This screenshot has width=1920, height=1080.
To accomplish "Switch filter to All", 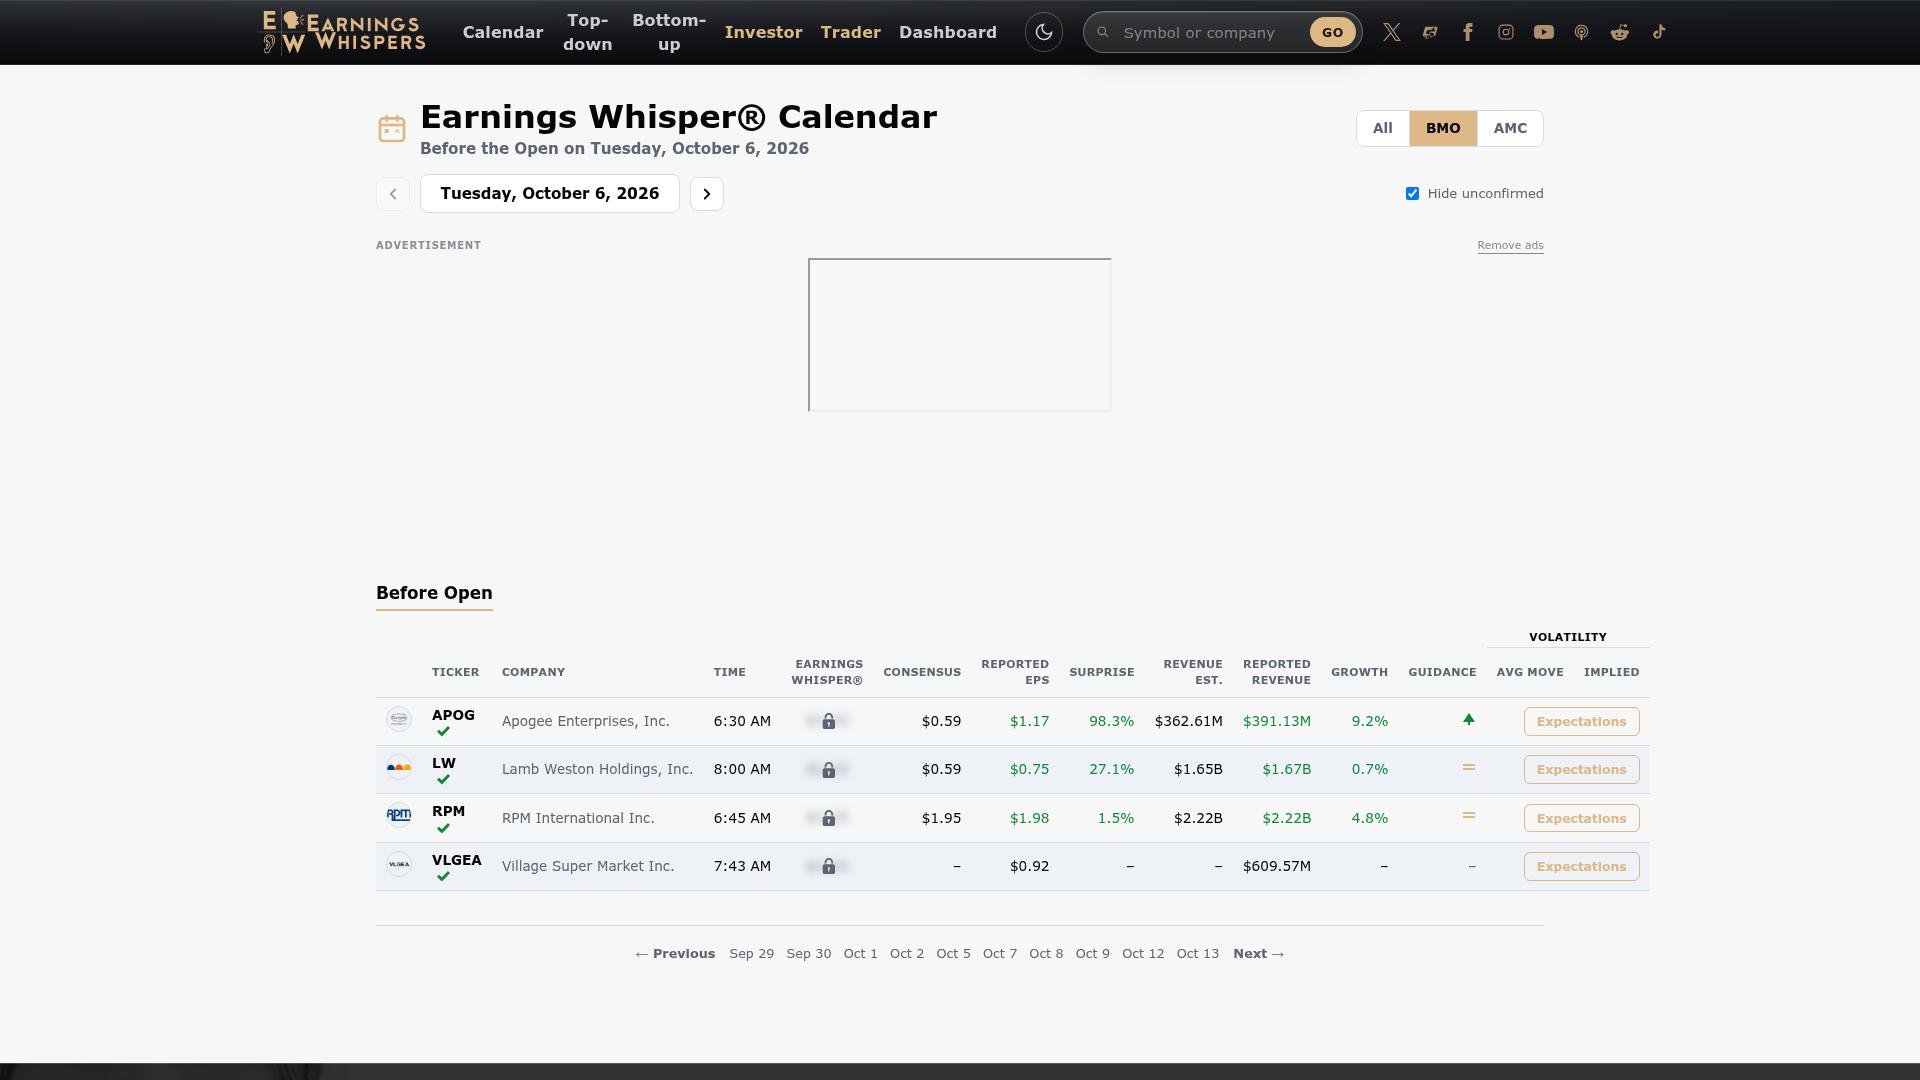I will tap(1383, 128).
